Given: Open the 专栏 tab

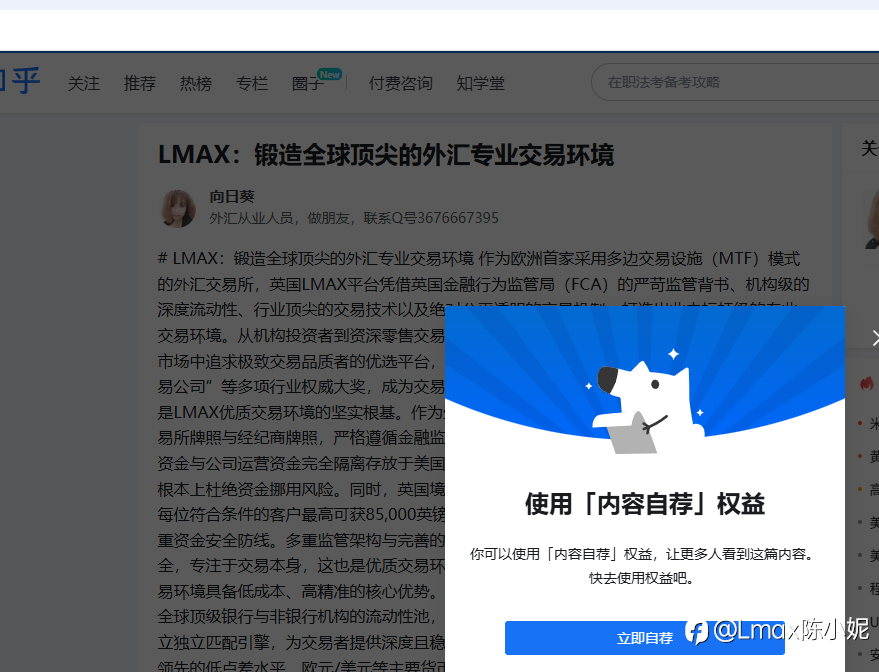Looking at the screenshot, I should (x=252, y=84).
